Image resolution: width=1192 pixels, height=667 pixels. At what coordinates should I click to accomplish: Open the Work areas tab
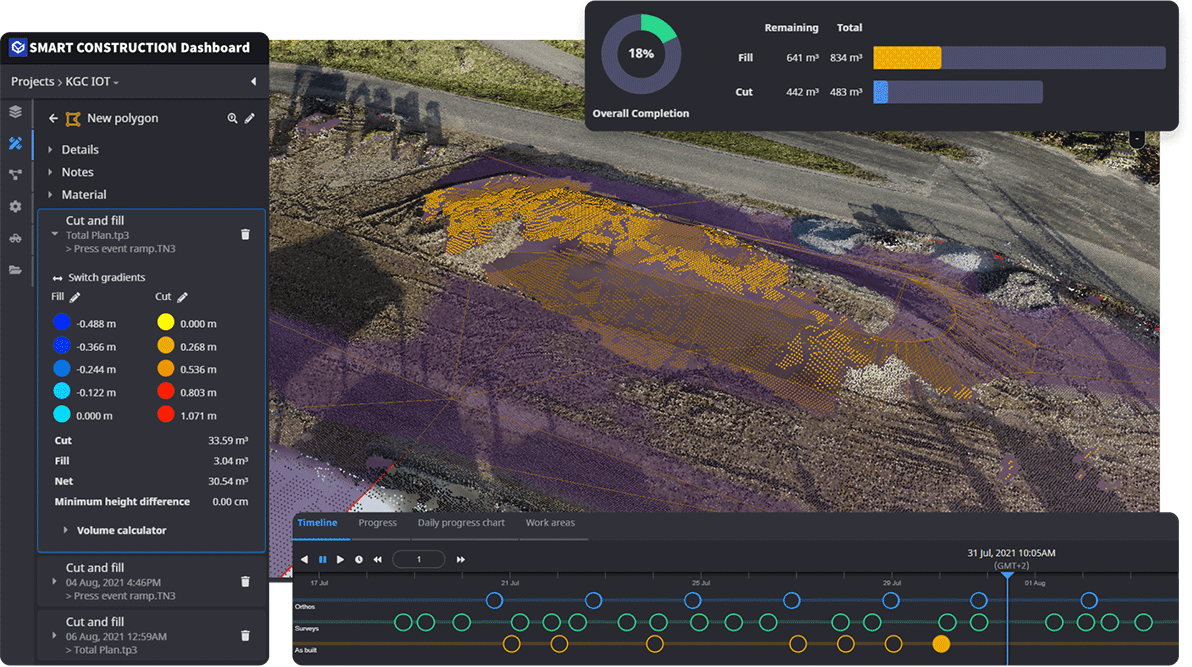pos(550,523)
